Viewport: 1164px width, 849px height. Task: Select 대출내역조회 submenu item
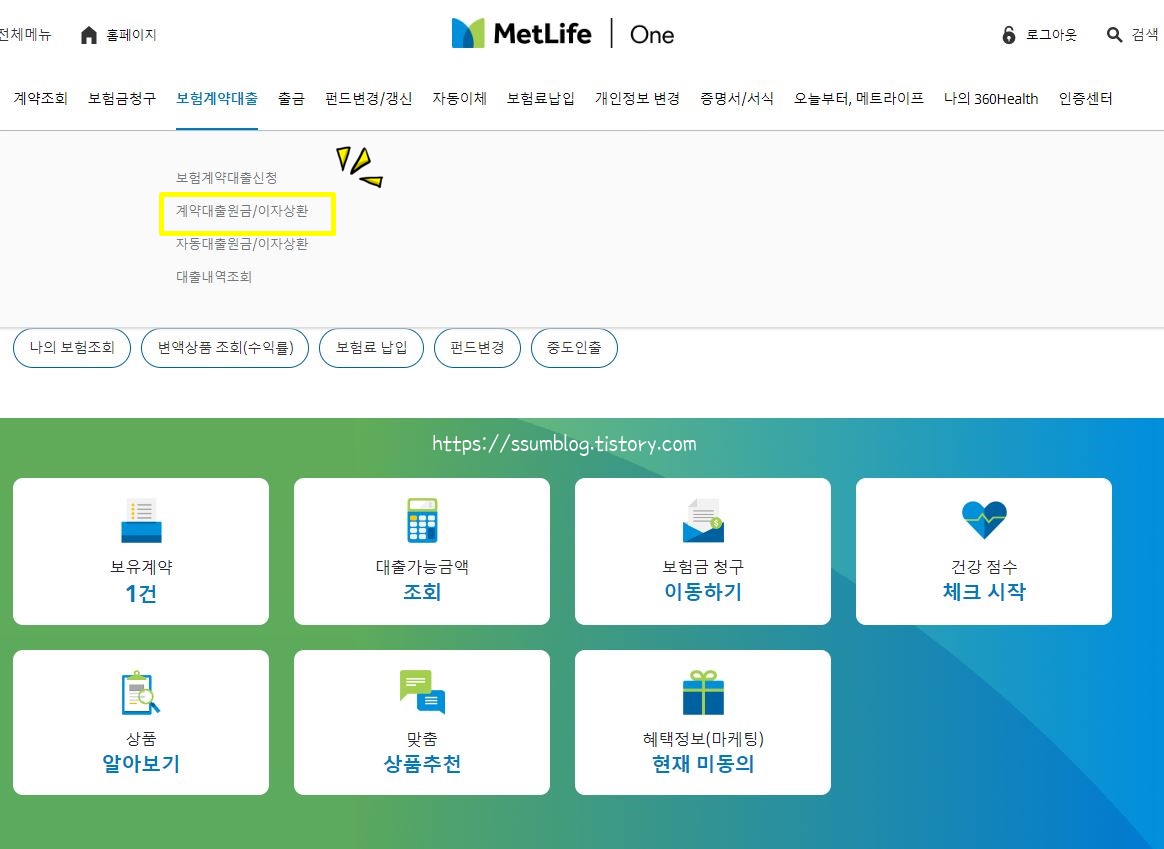coord(214,277)
